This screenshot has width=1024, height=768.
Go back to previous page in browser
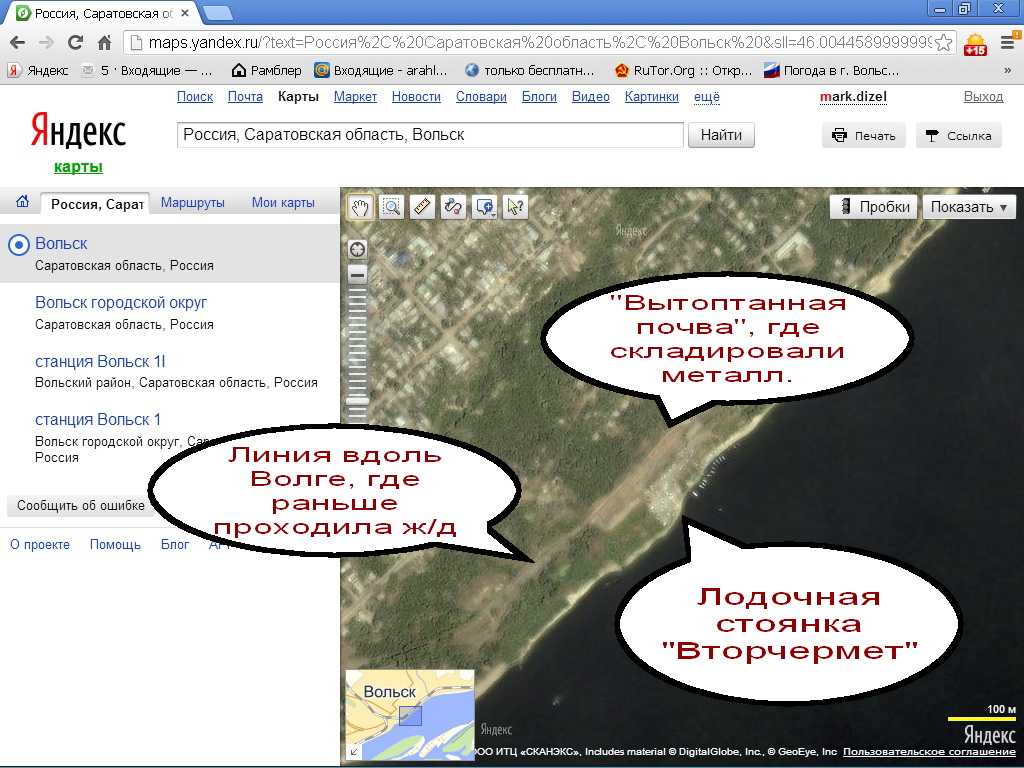pyautogui.click(x=18, y=43)
